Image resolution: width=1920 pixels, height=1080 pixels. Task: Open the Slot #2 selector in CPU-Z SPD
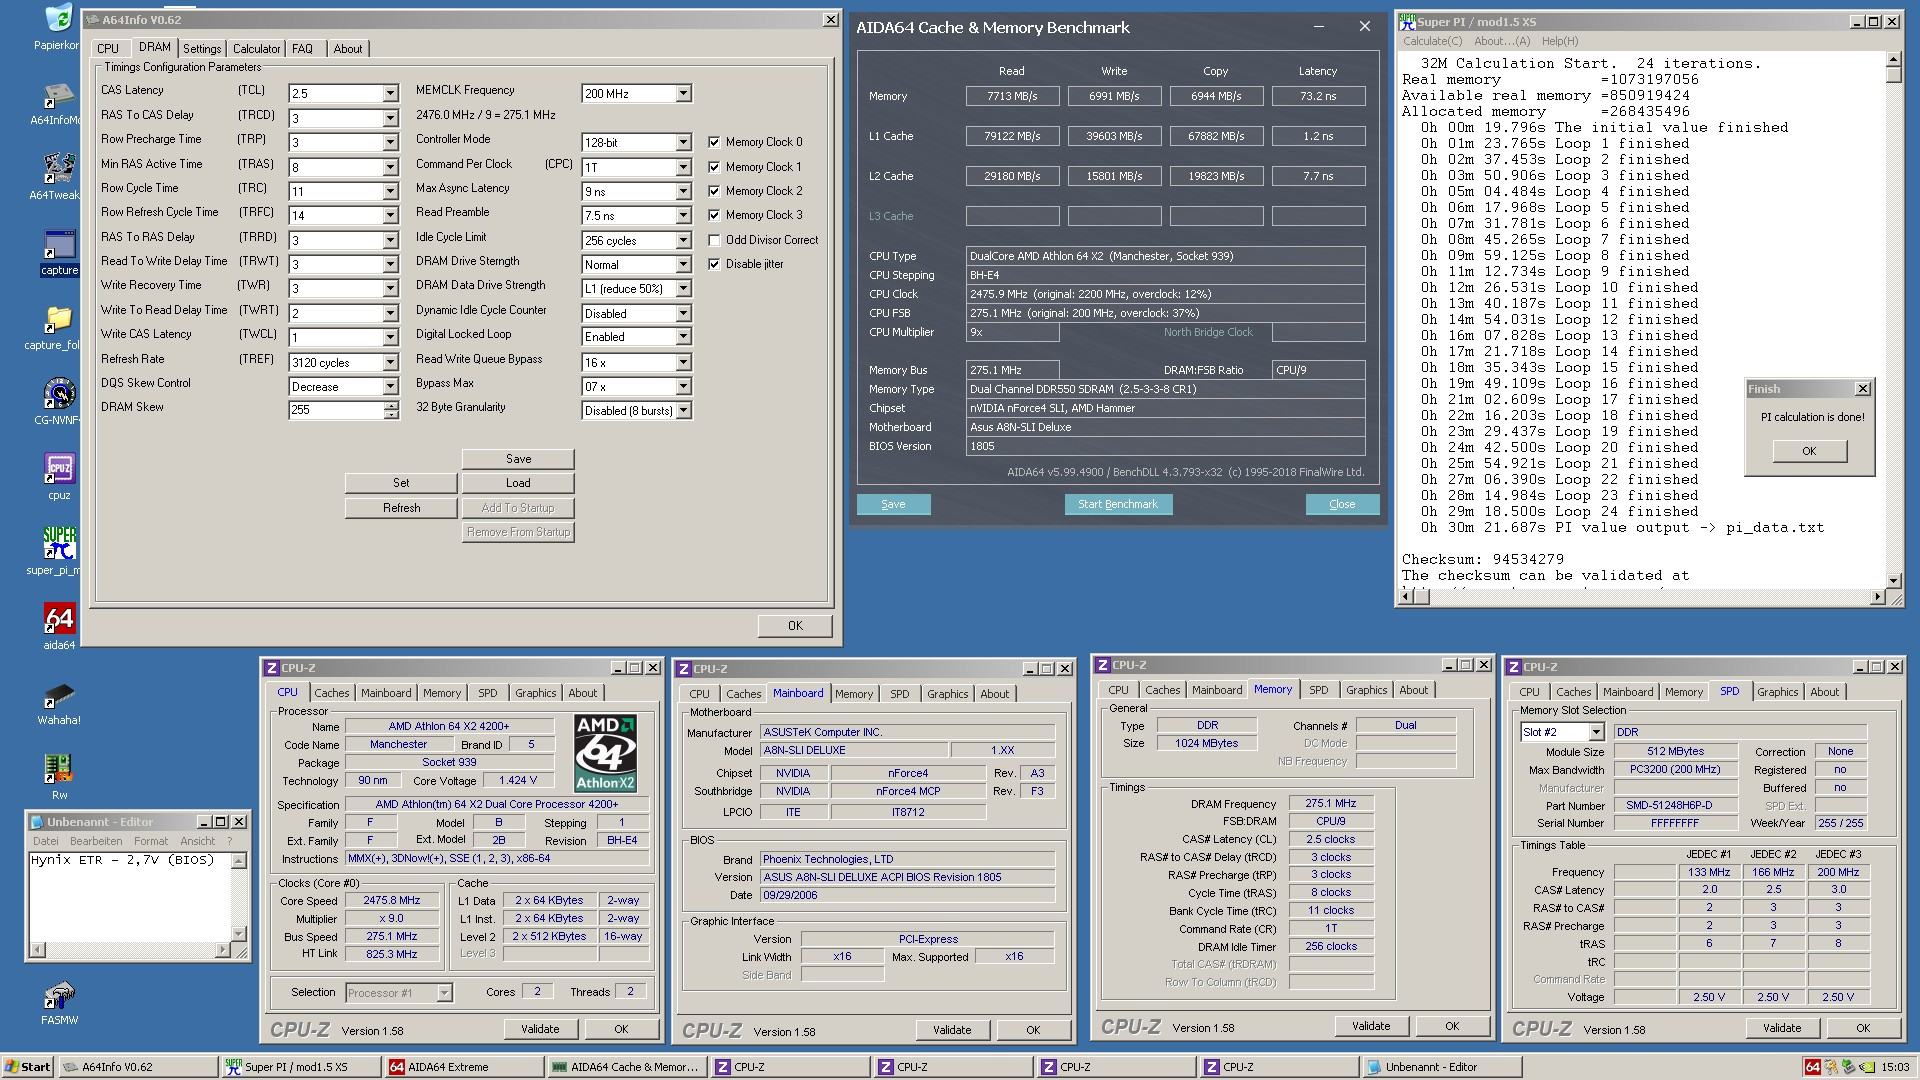click(1597, 732)
